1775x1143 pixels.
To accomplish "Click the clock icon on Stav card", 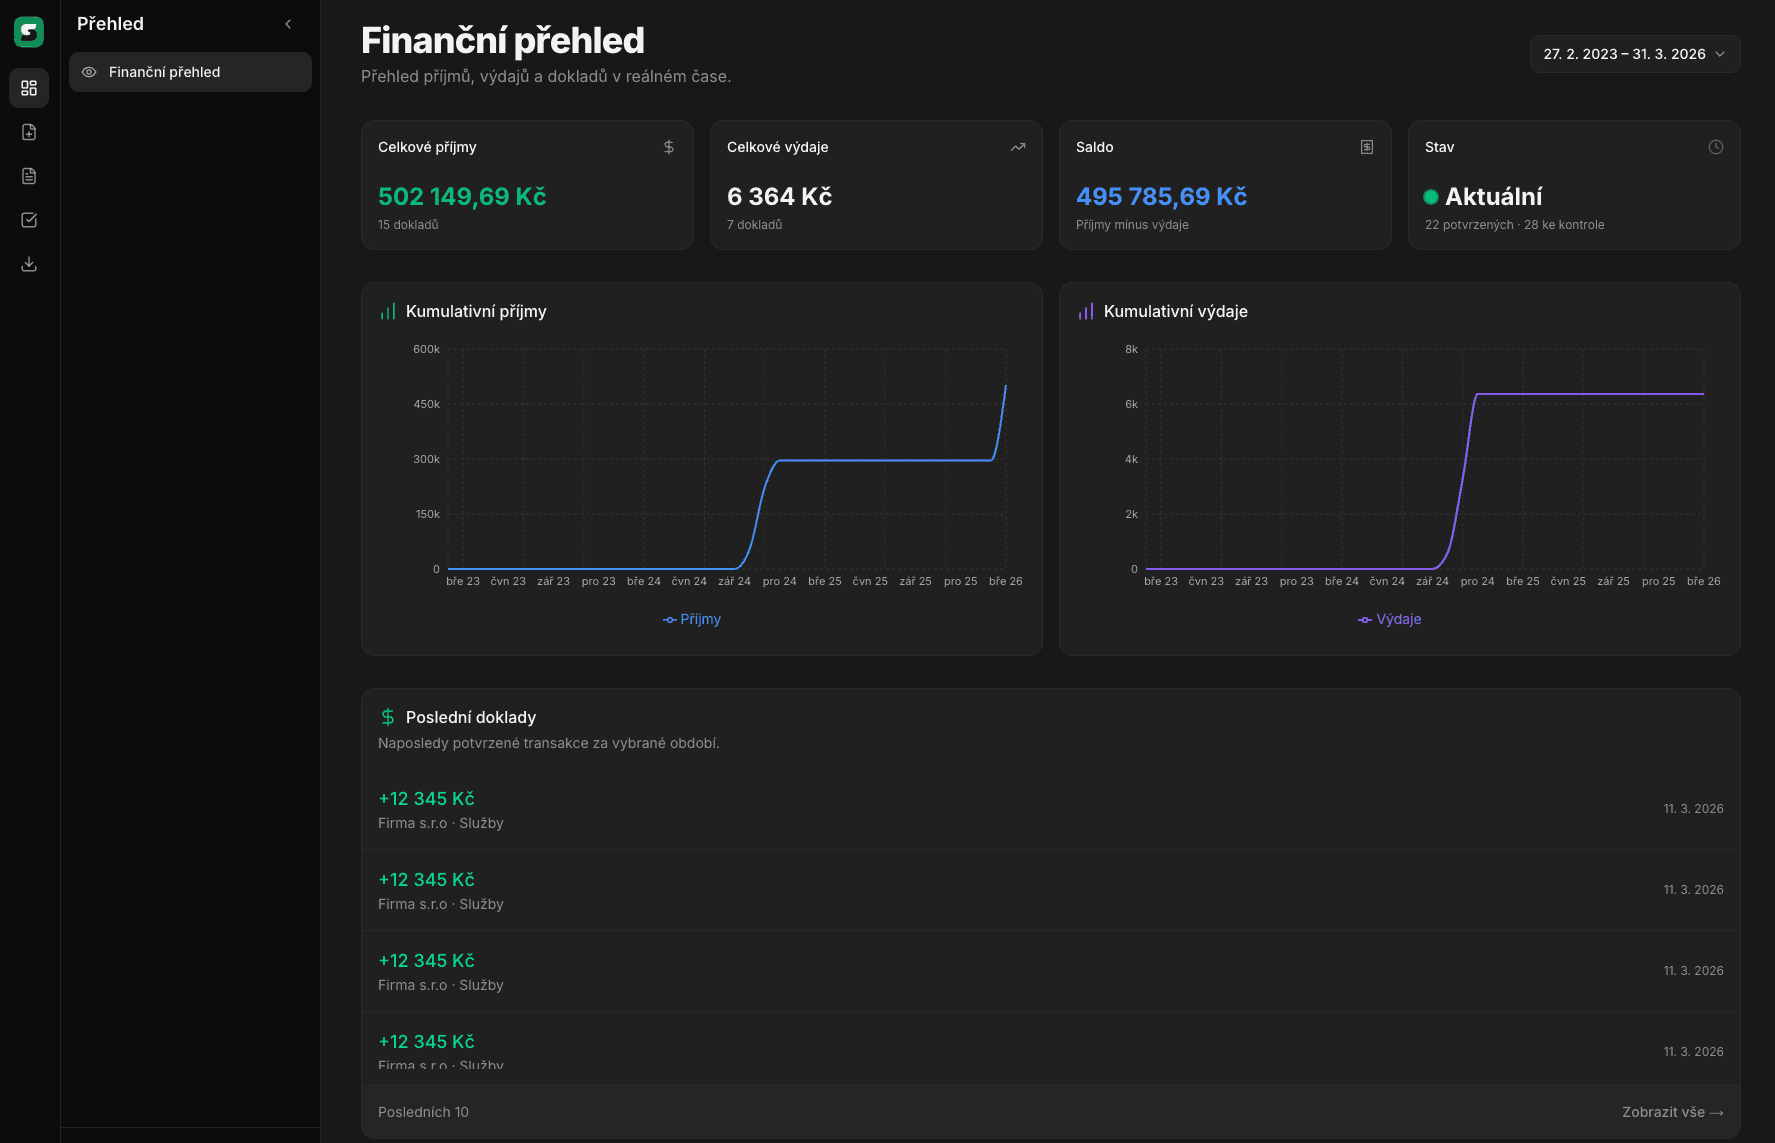I will pos(1716,147).
